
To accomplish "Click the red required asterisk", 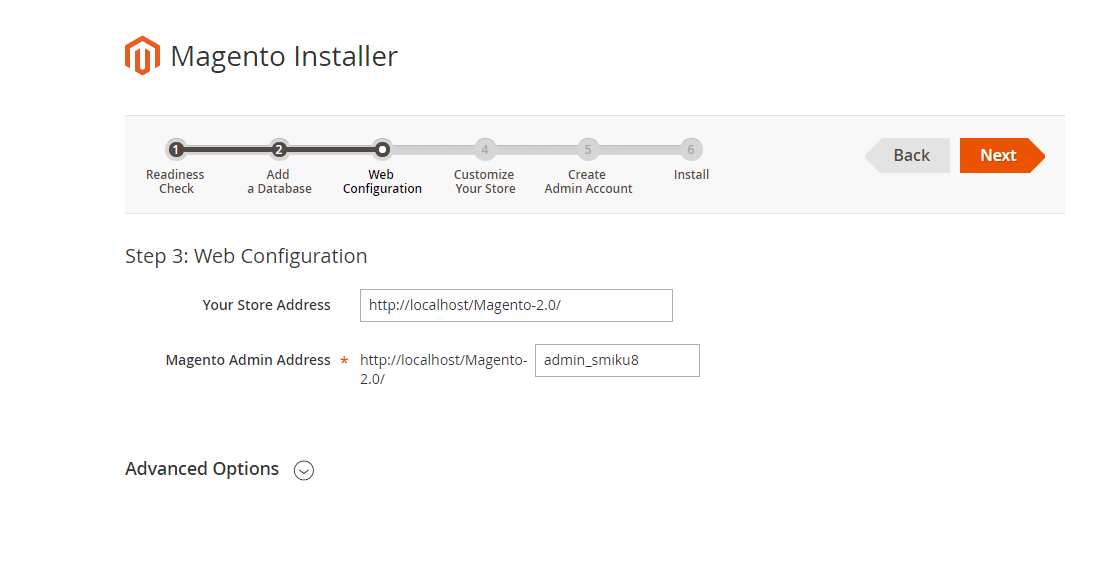I will pyautogui.click(x=344, y=361).
